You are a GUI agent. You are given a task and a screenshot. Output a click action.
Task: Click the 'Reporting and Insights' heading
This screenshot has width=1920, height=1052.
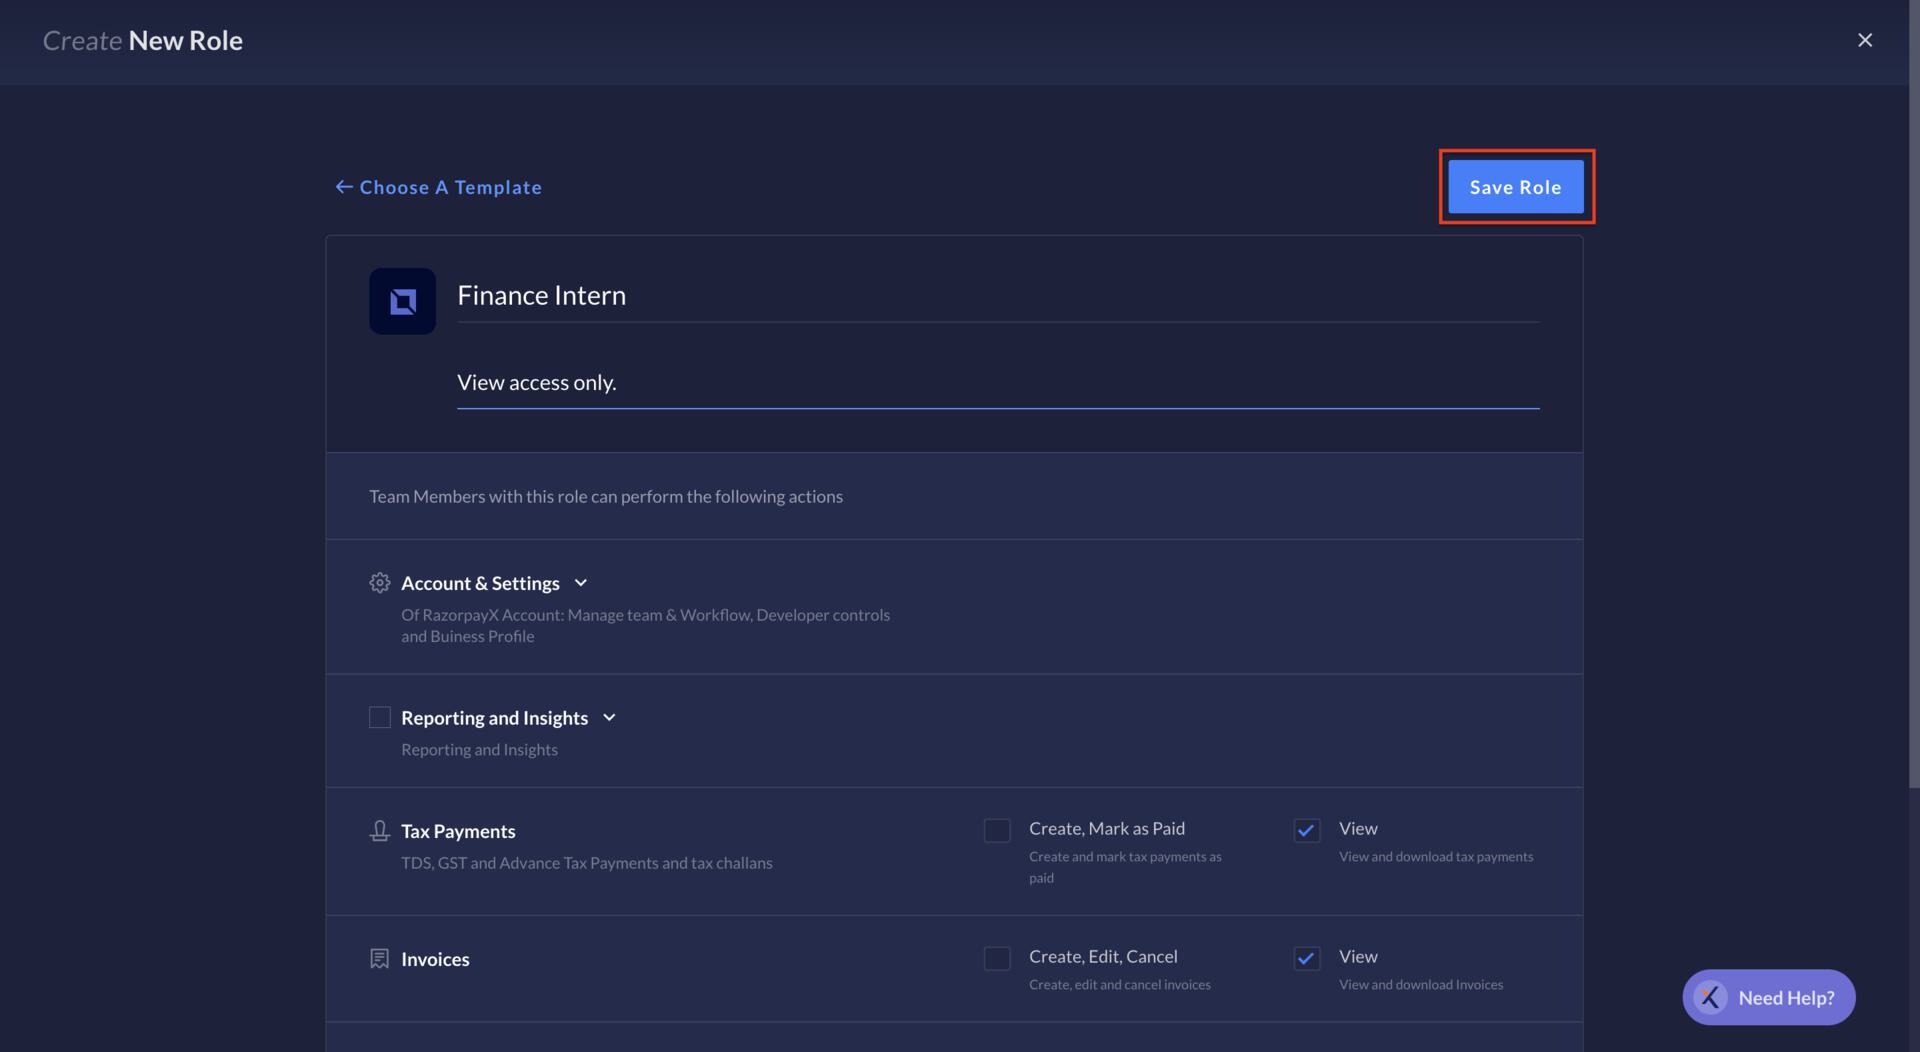tap(494, 718)
